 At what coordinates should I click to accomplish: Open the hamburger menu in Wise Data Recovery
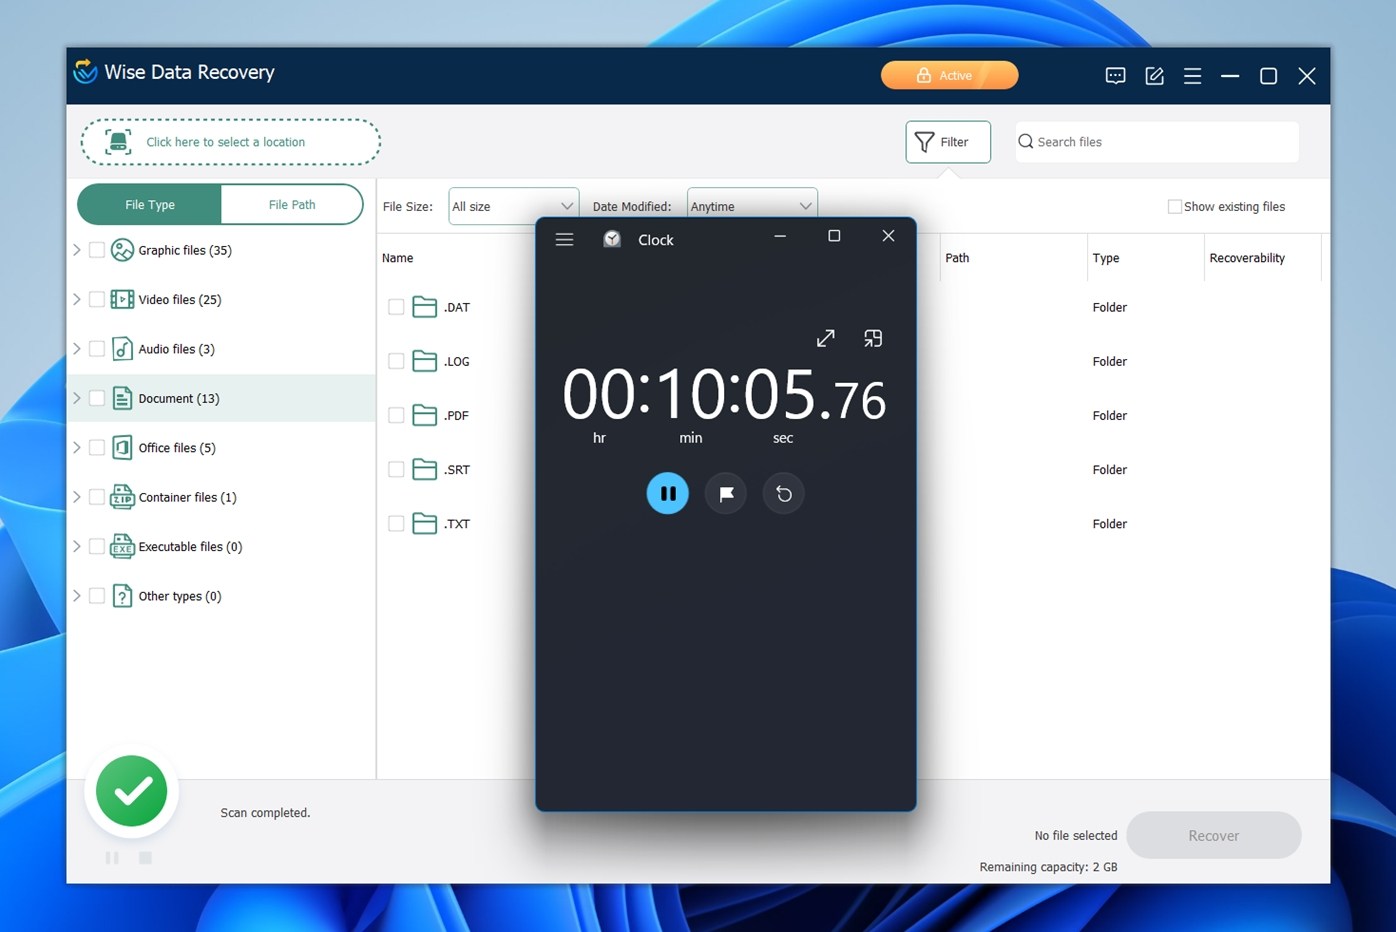point(1192,76)
